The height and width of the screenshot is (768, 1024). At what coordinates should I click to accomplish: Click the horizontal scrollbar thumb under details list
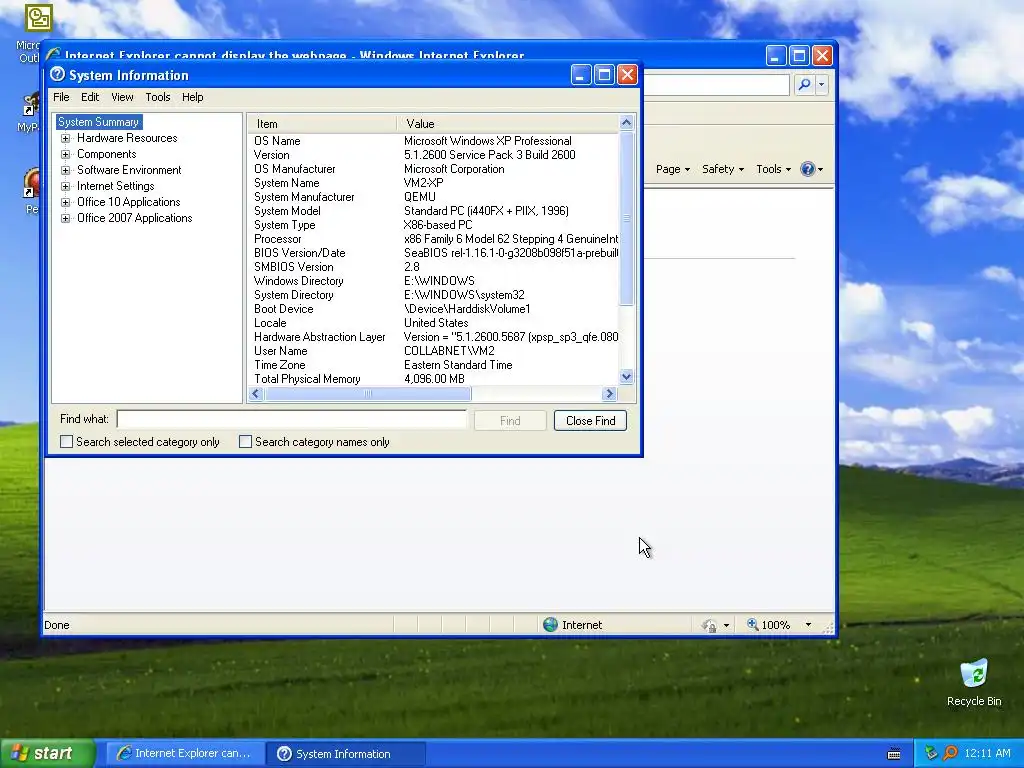(x=368, y=393)
